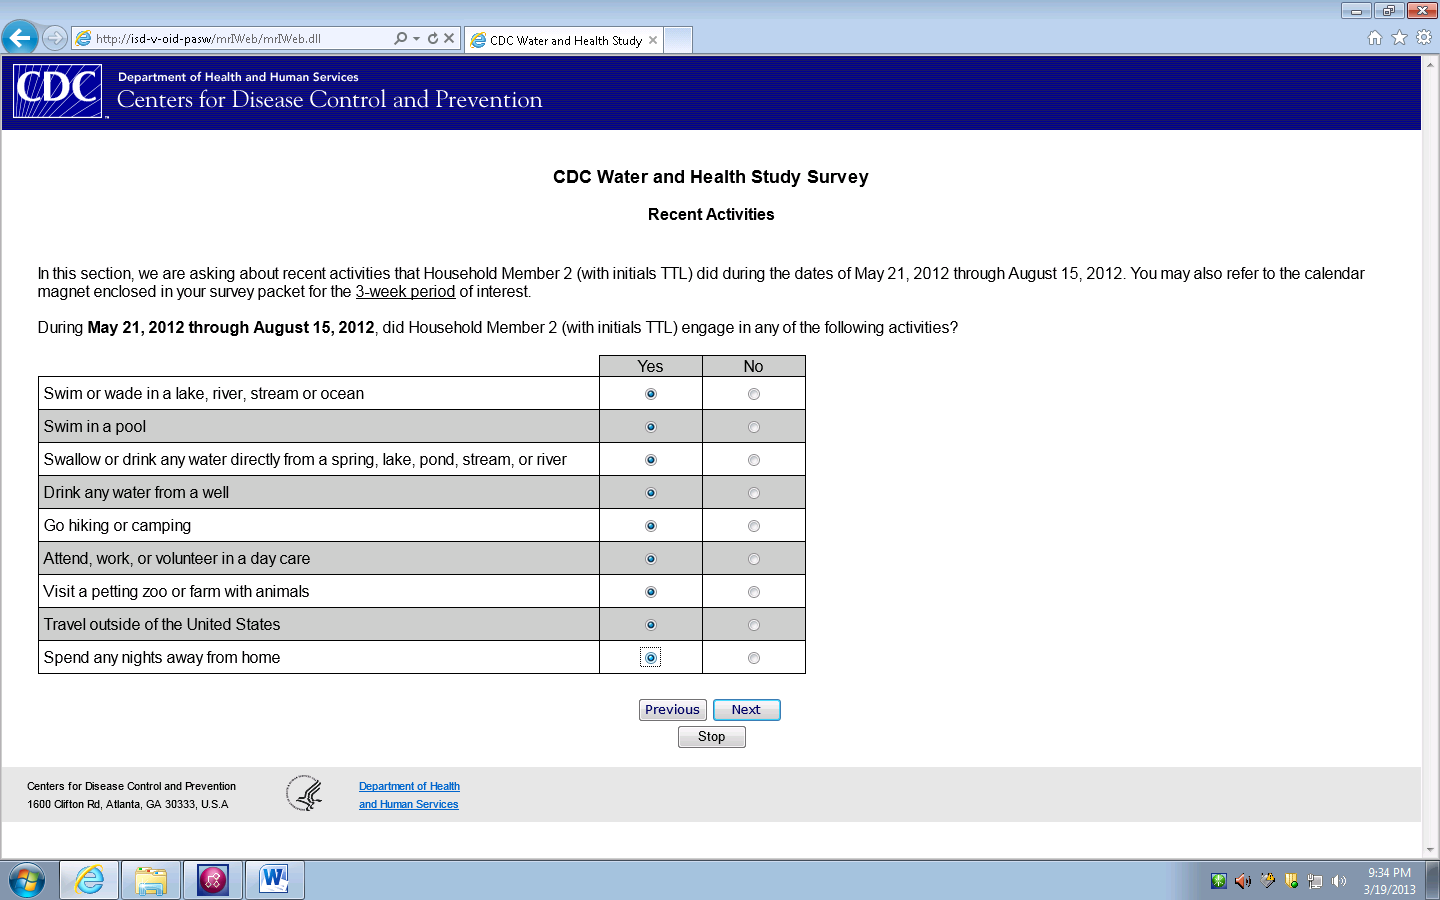Select No for Travel outside the United States
This screenshot has width=1440, height=900.
[x=754, y=625]
